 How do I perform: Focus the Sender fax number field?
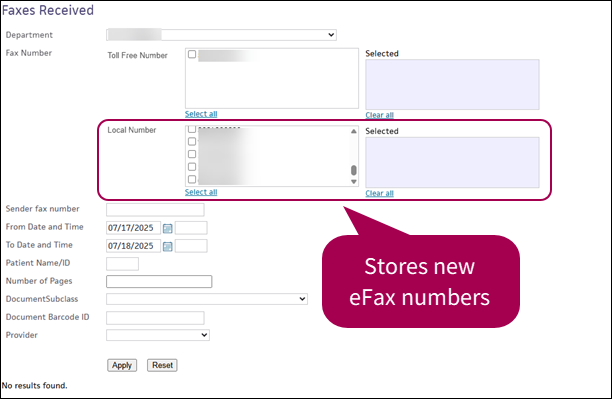coord(155,210)
